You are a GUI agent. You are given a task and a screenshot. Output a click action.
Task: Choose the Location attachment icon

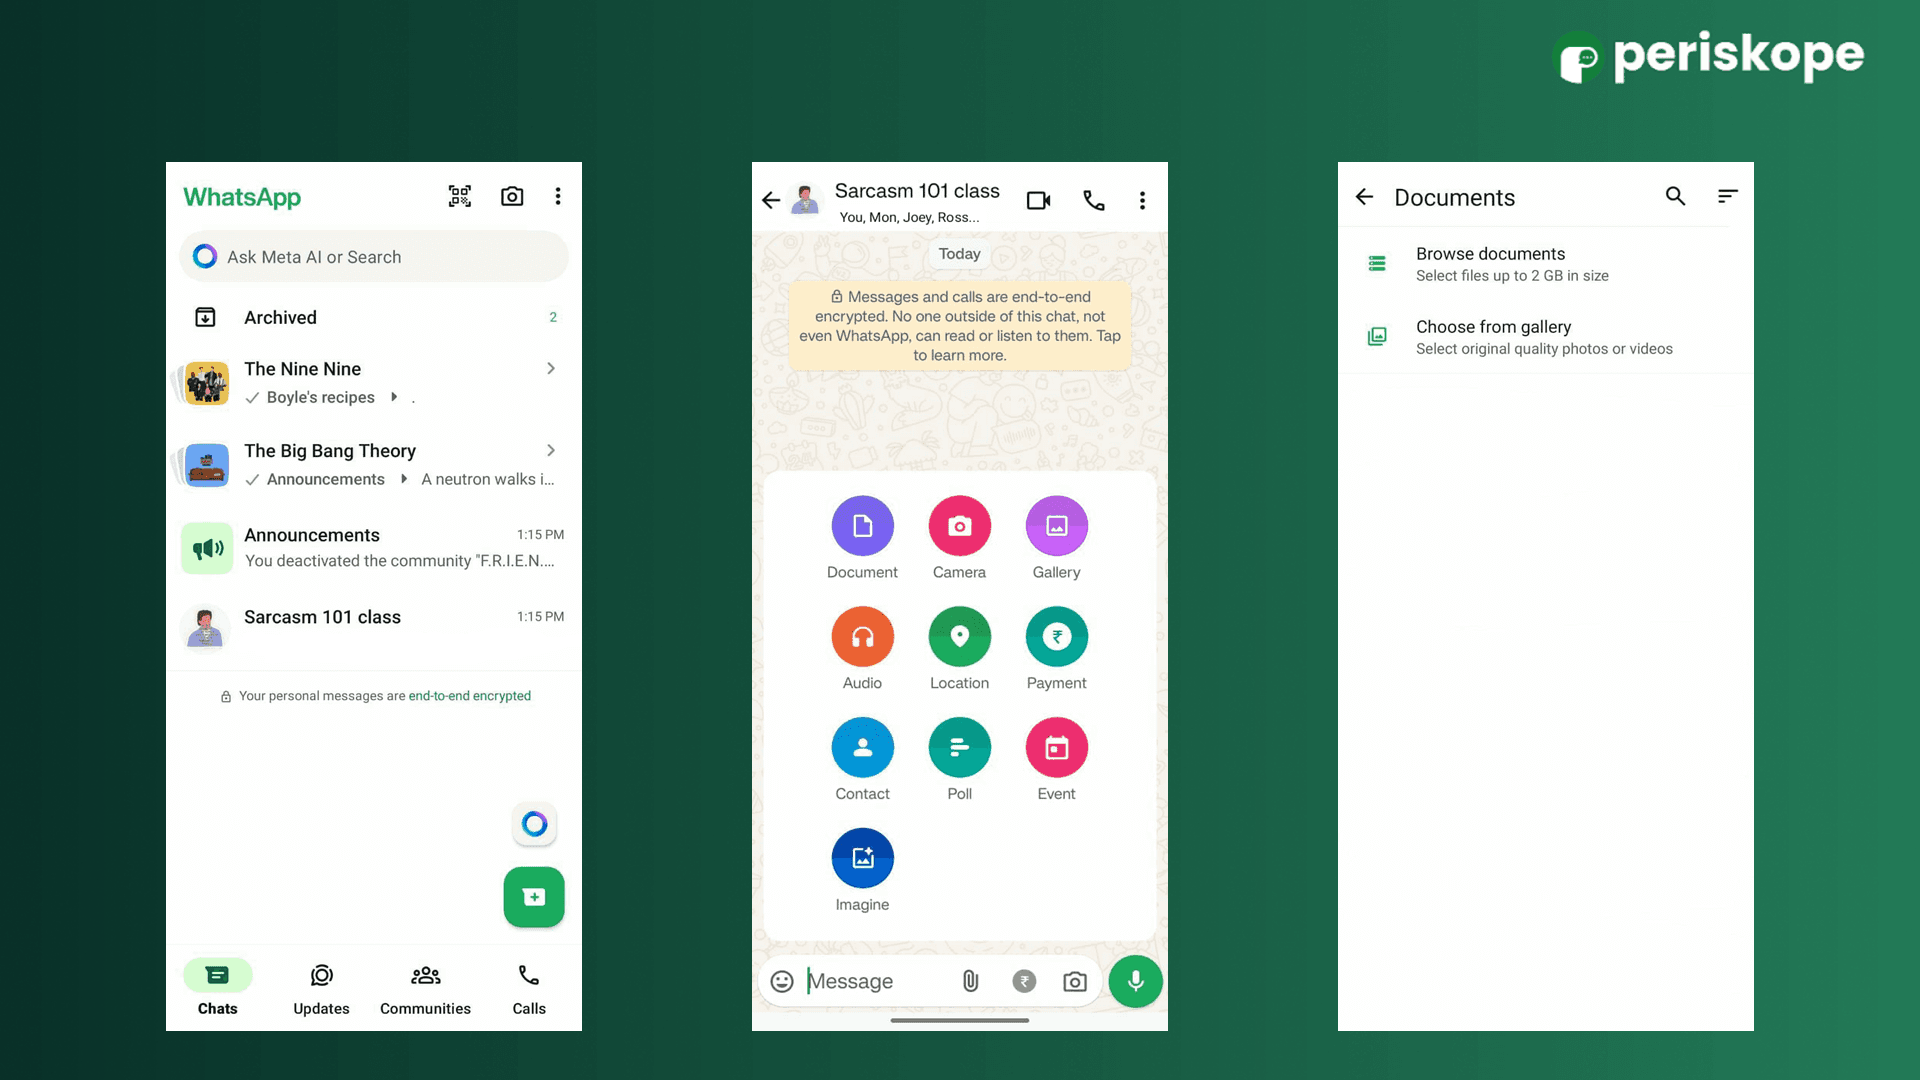959,637
